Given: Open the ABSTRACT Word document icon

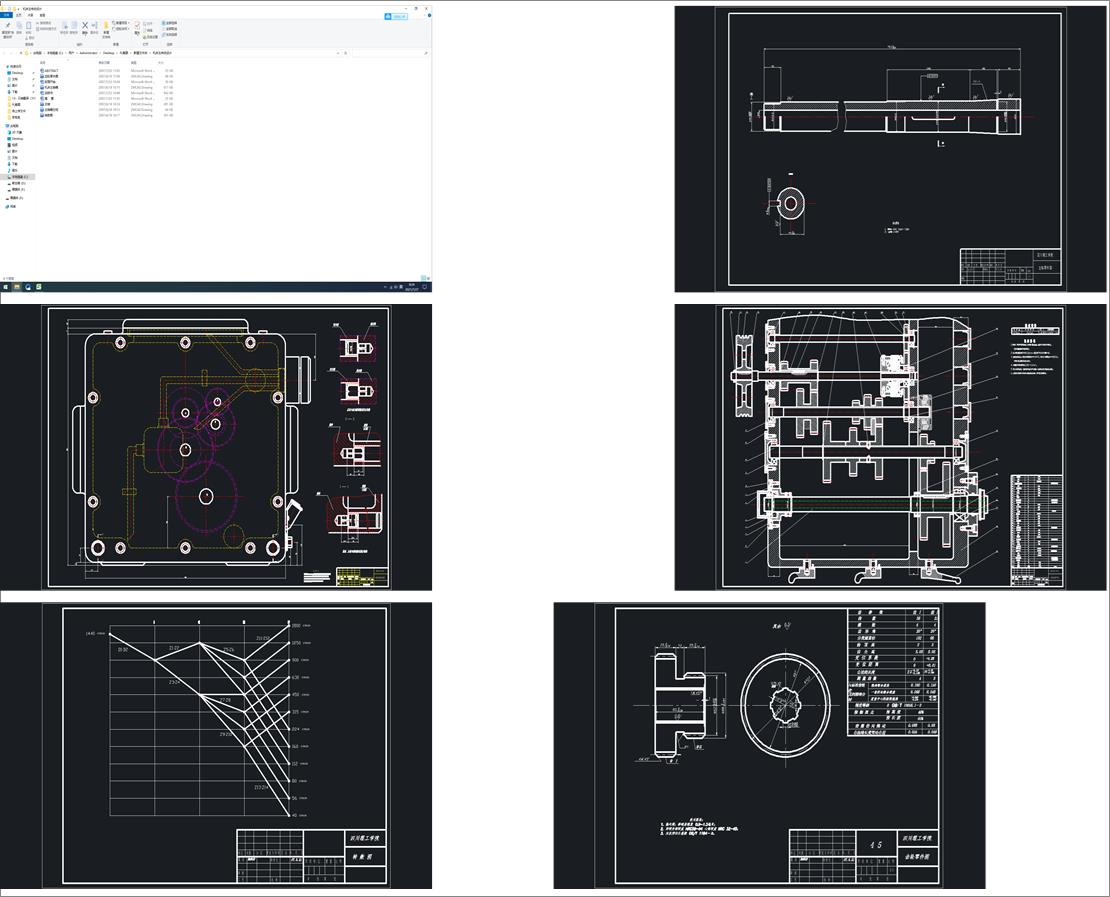Looking at the screenshot, I should pos(42,71).
